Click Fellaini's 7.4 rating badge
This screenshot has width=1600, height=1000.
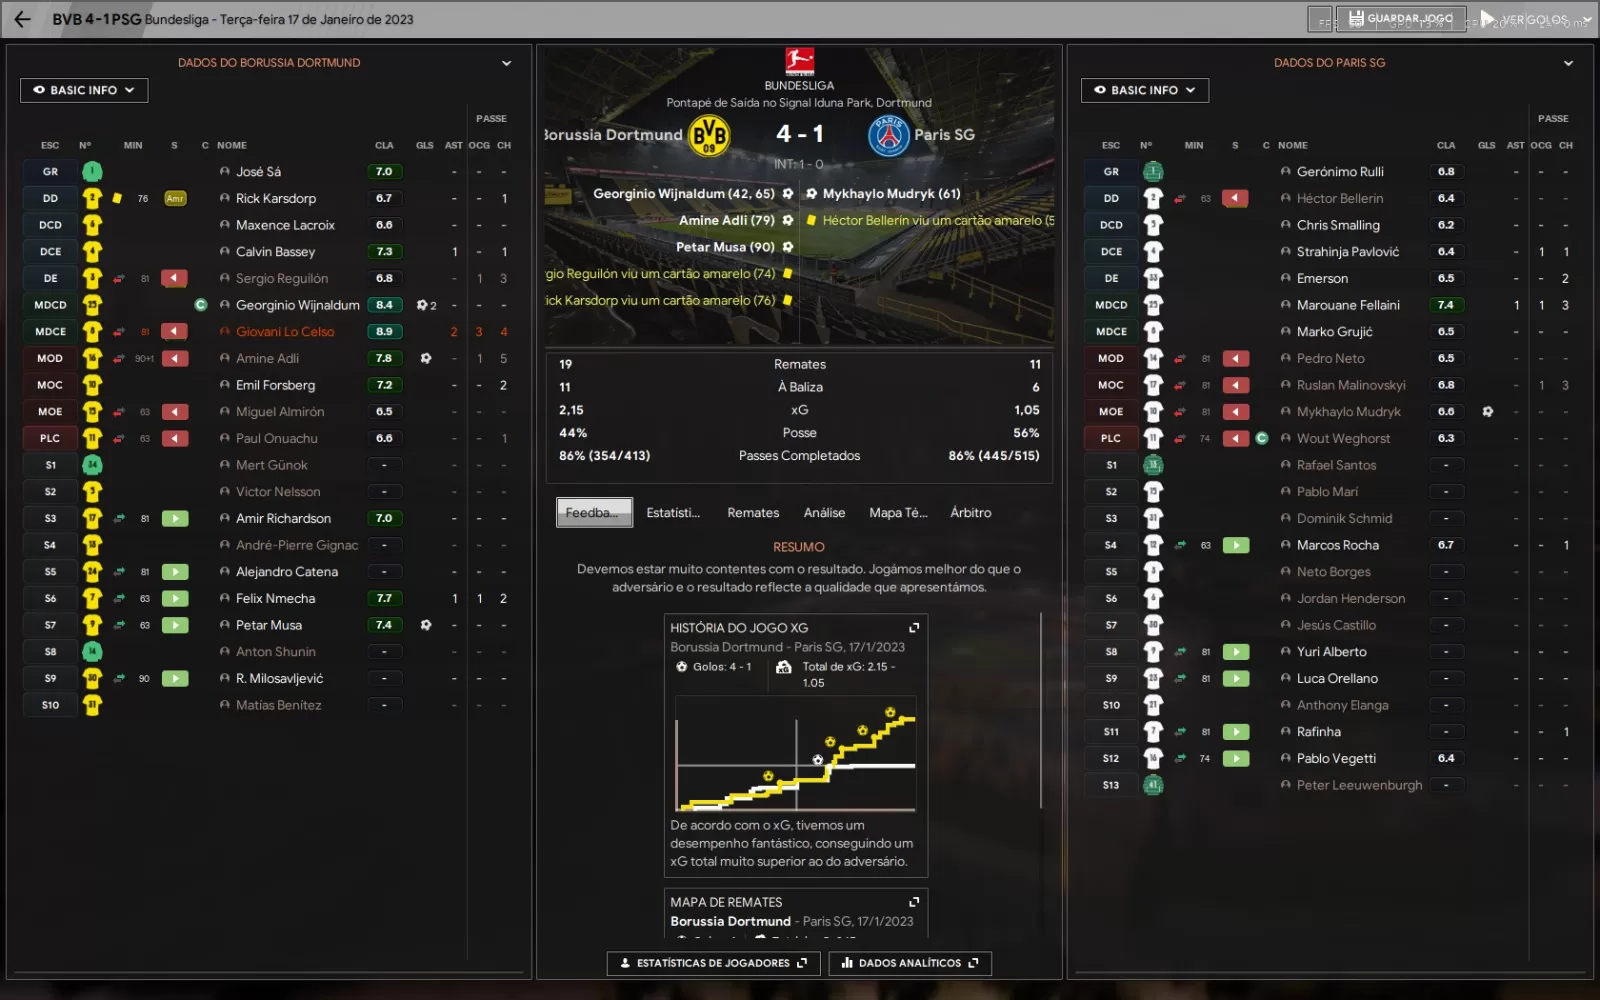pyautogui.click(x=1446, y=305)
